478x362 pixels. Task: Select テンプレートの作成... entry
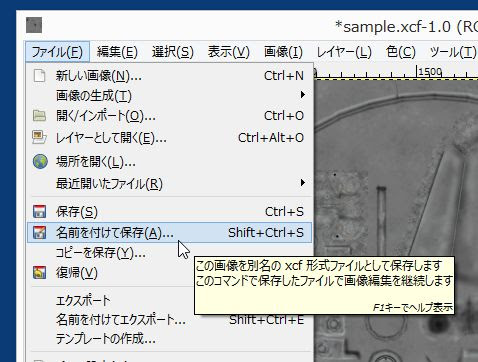(169, 339)
